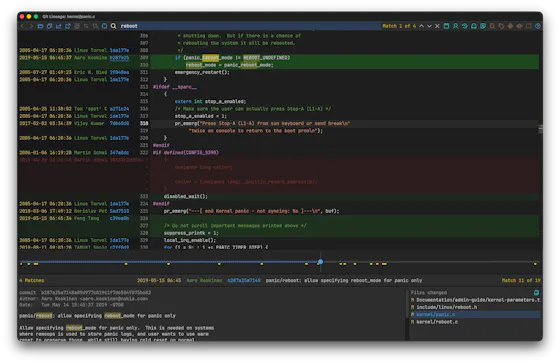Go back with the left arrow
Viewport: 560px width, 364px height.
tap(22, 26)
